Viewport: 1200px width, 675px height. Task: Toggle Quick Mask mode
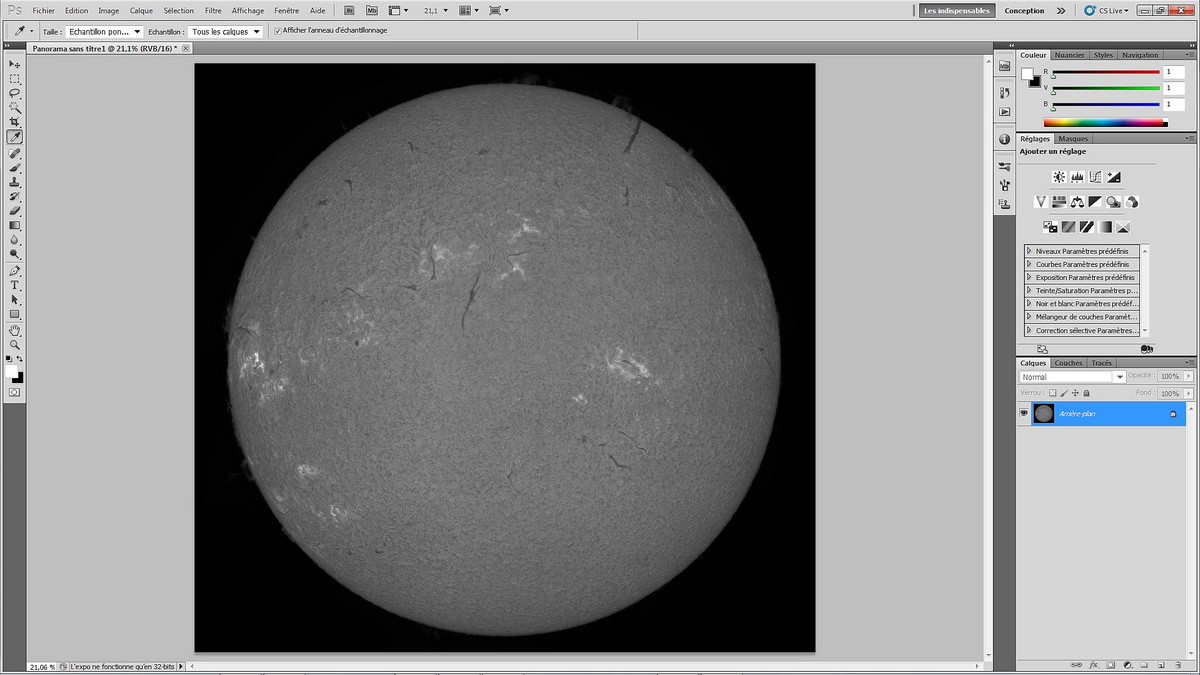(x=15, y=392)
